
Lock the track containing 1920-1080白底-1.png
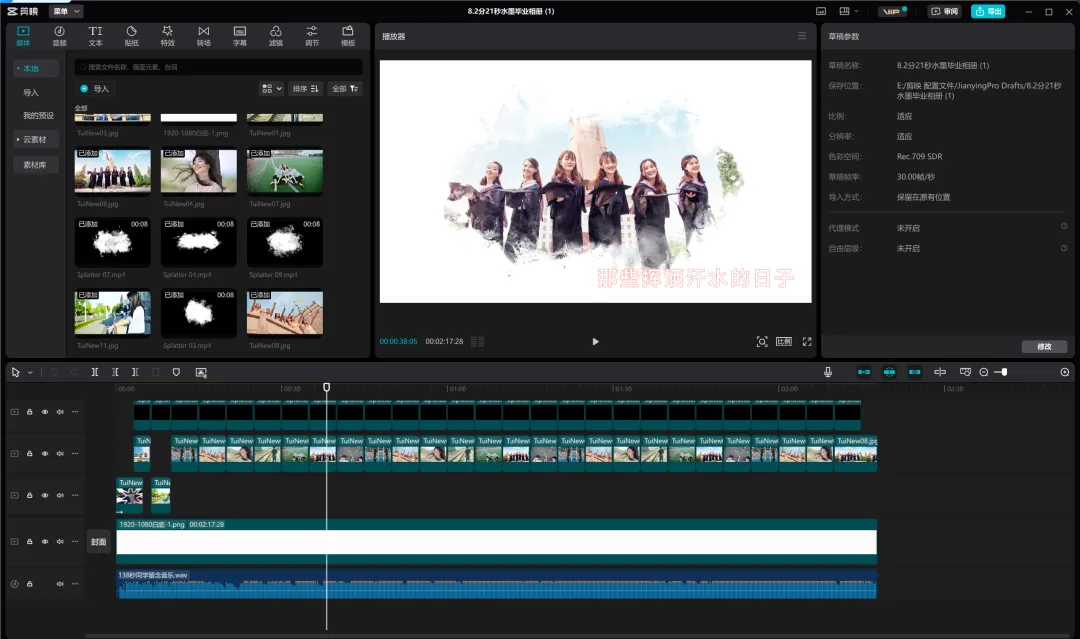(x=30, y=542)
